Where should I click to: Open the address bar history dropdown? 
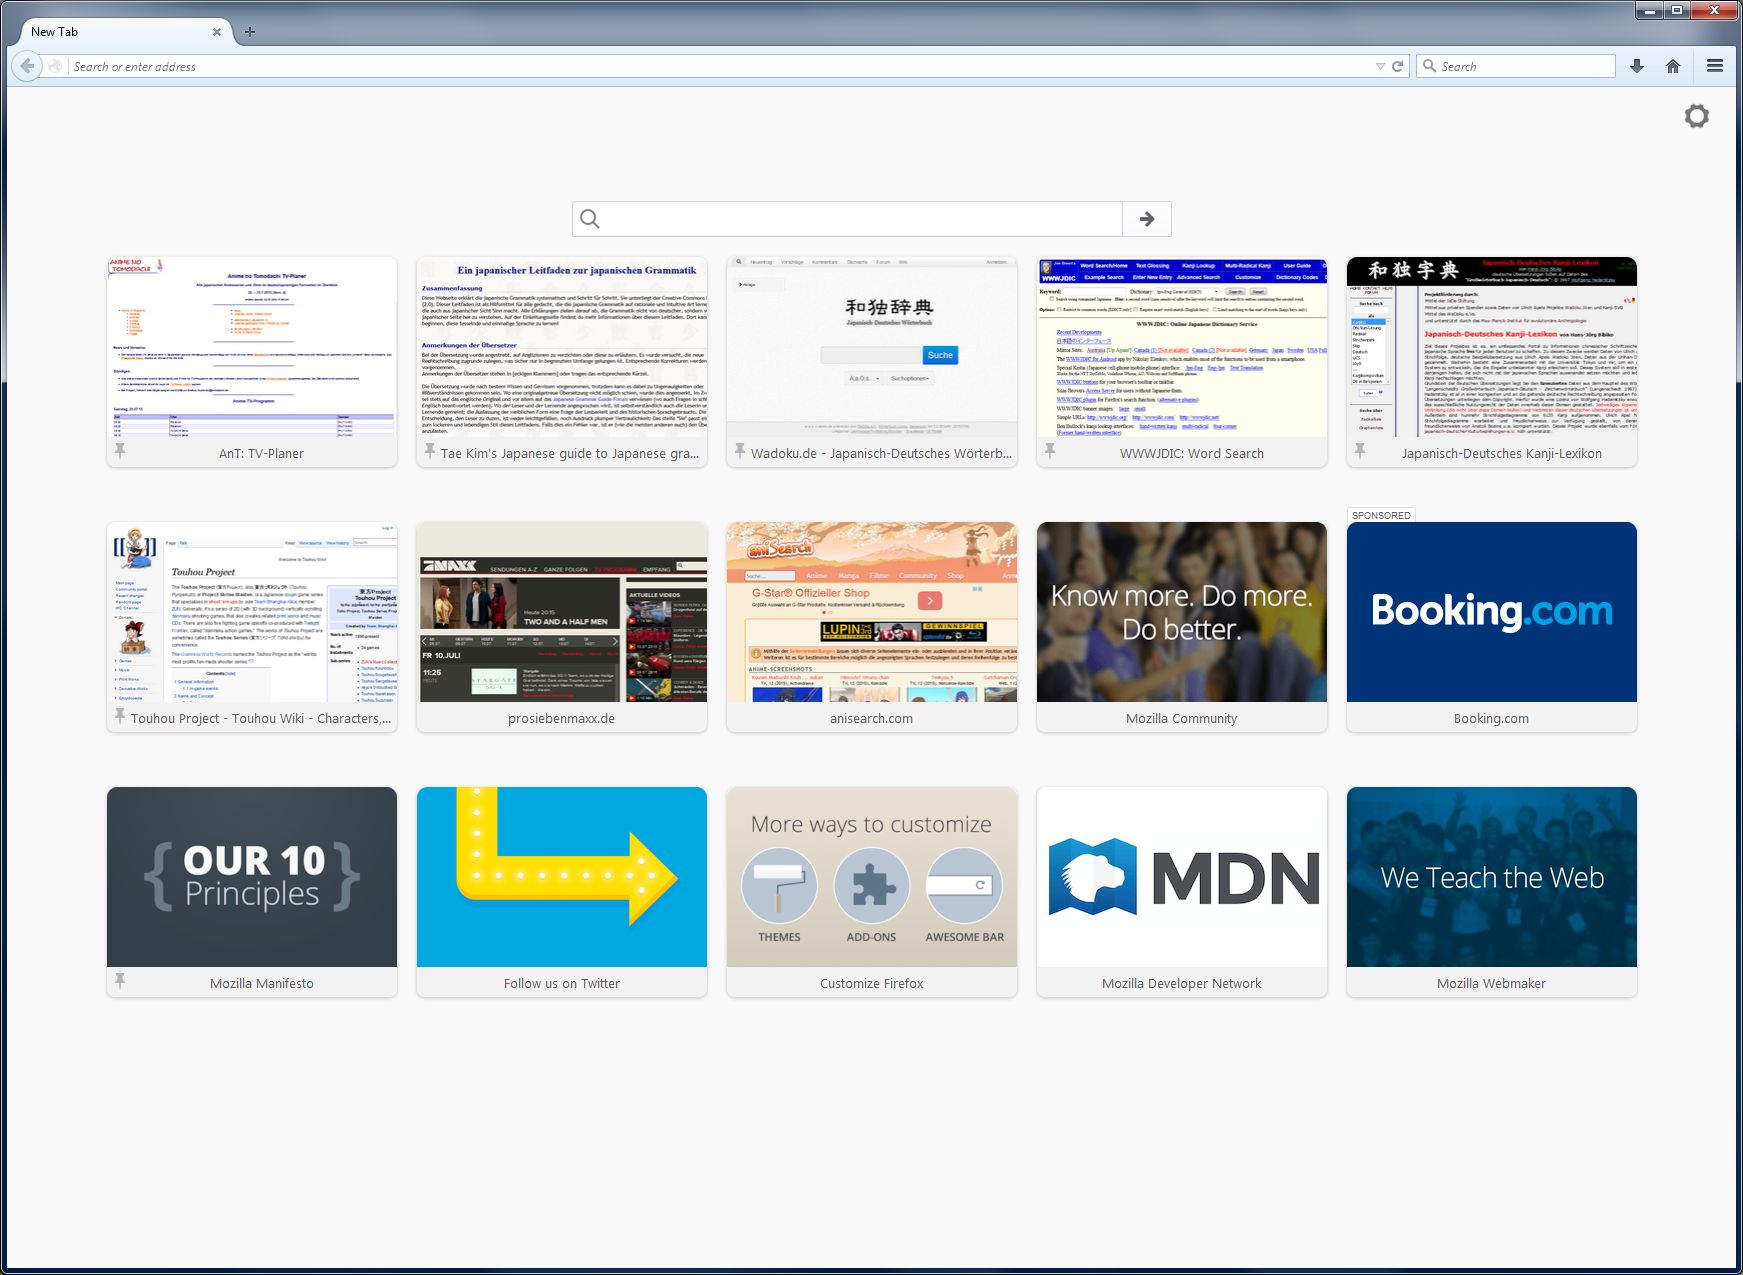point(1380,66)
